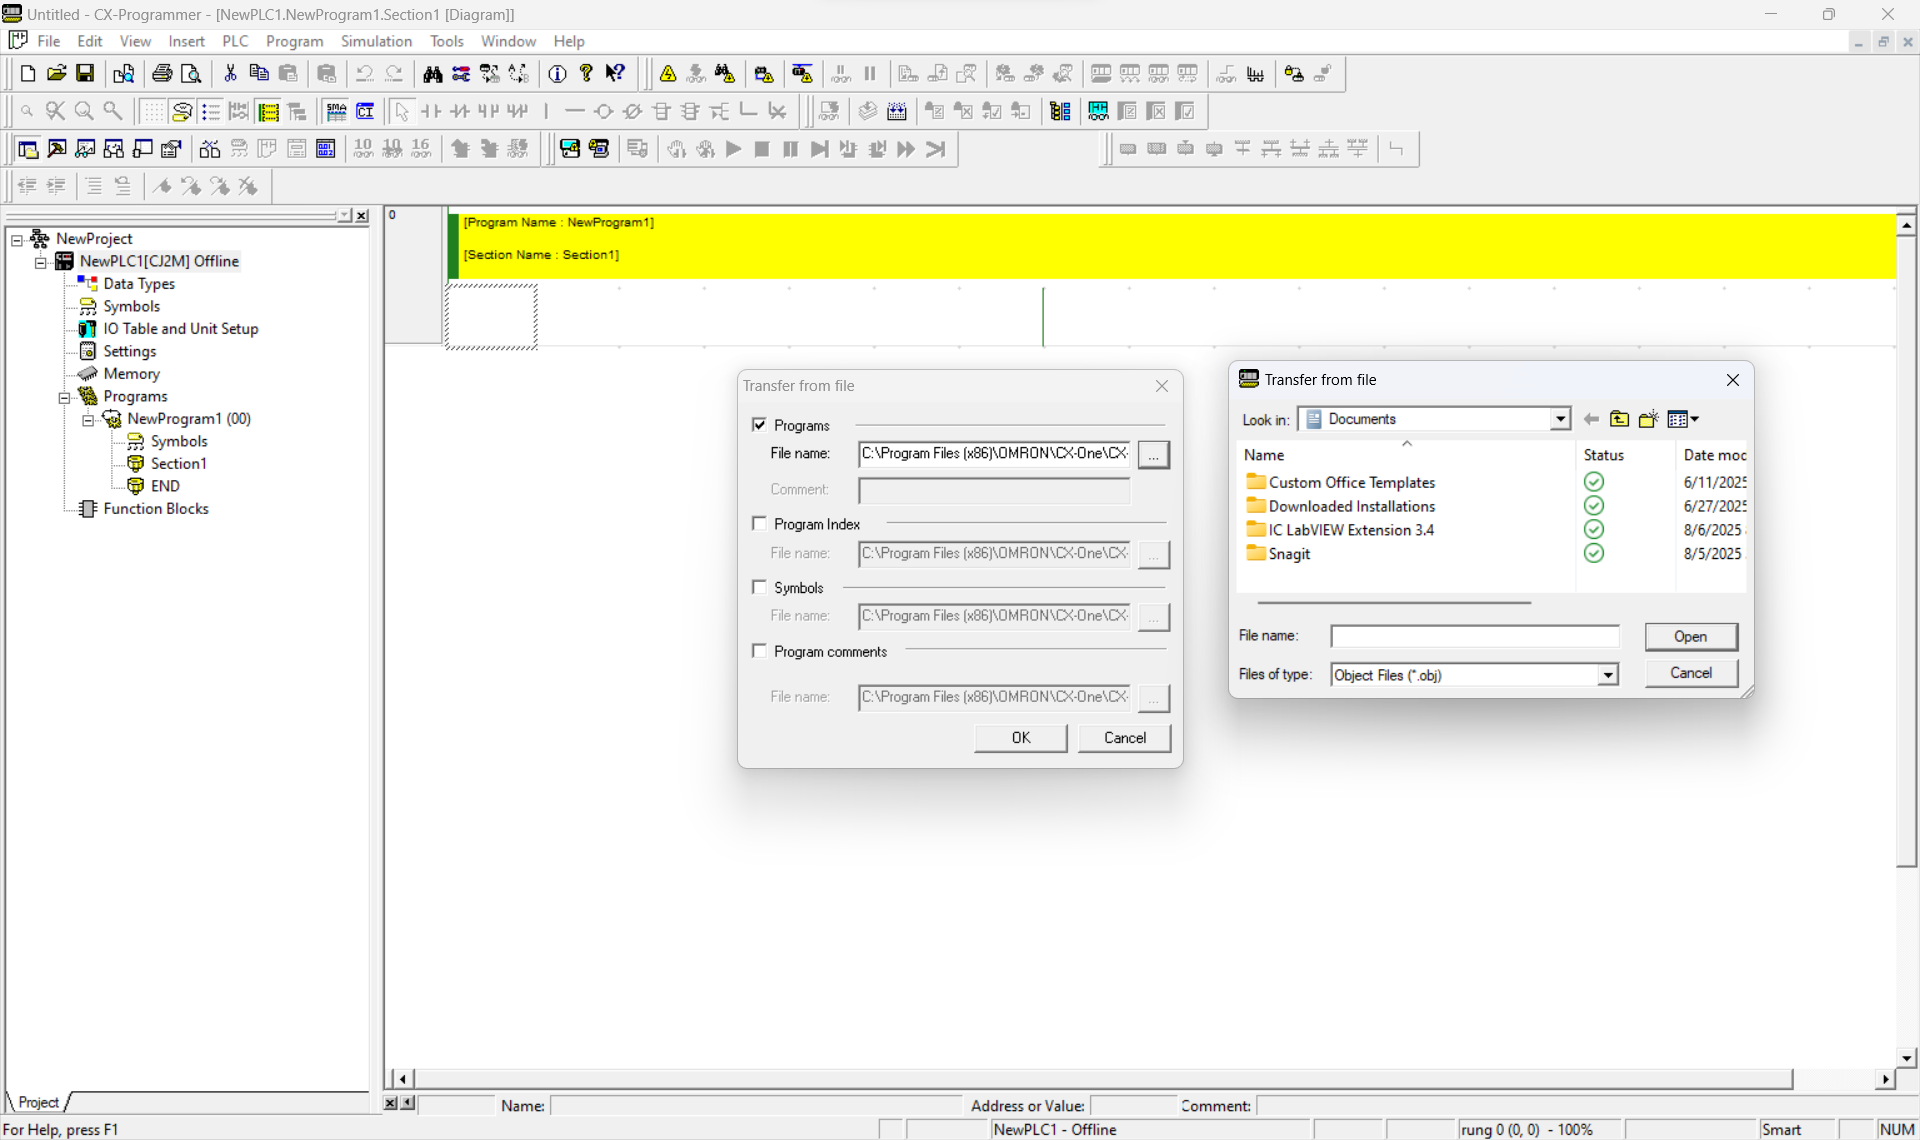Uncheck the Programs checkbox

(759, 425)
